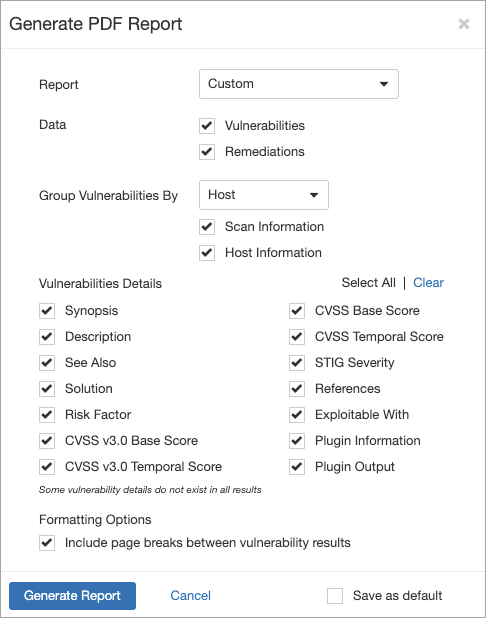This screenshot has height=618, width=486.
Task: Click the Select All link
Action: pos(369,283)
